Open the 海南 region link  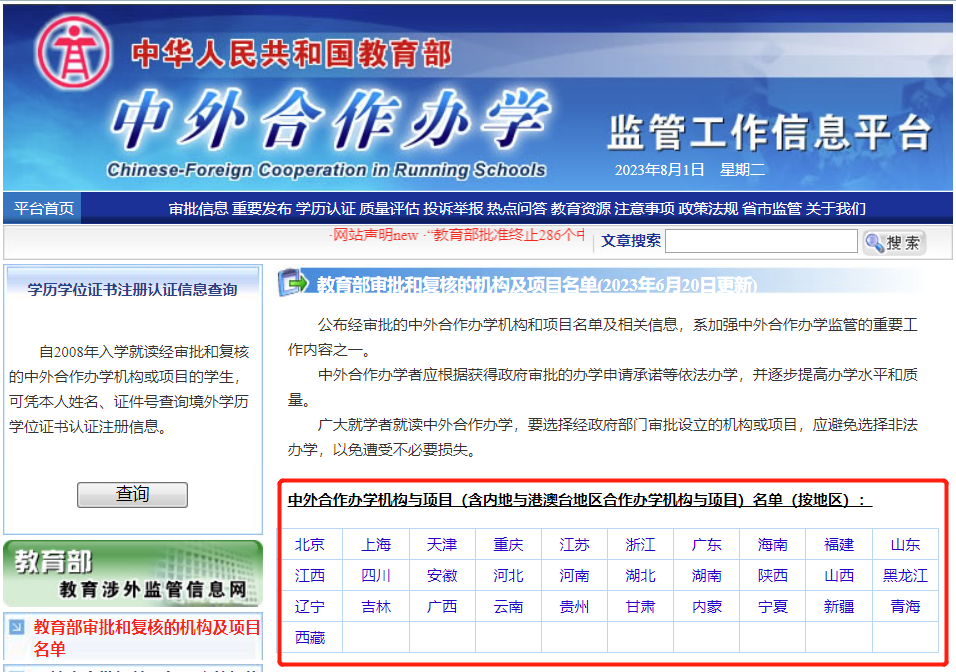(772, 545)
